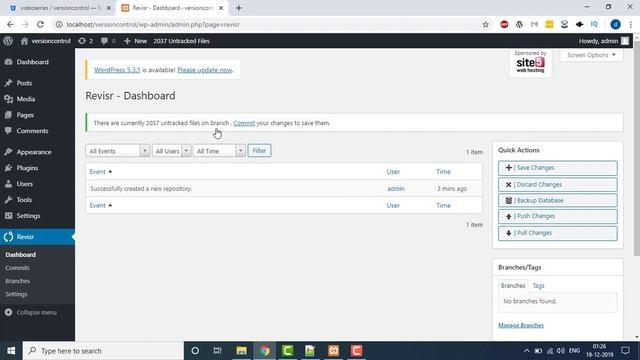Open the versioncontrol site home link
The width and height of the screenshot is (640, 360).
[x=46, y=41]
